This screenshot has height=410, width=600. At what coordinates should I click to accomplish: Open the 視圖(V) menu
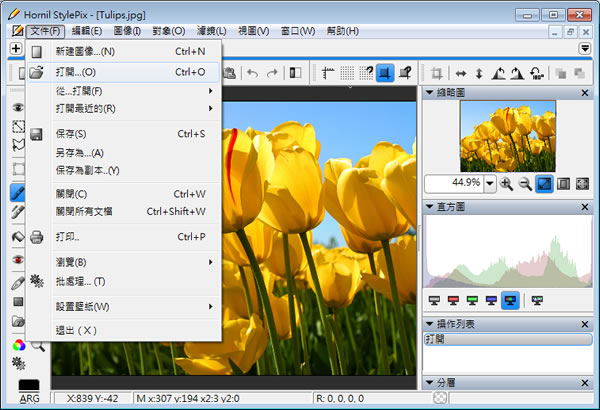click(x=254, y=31)
